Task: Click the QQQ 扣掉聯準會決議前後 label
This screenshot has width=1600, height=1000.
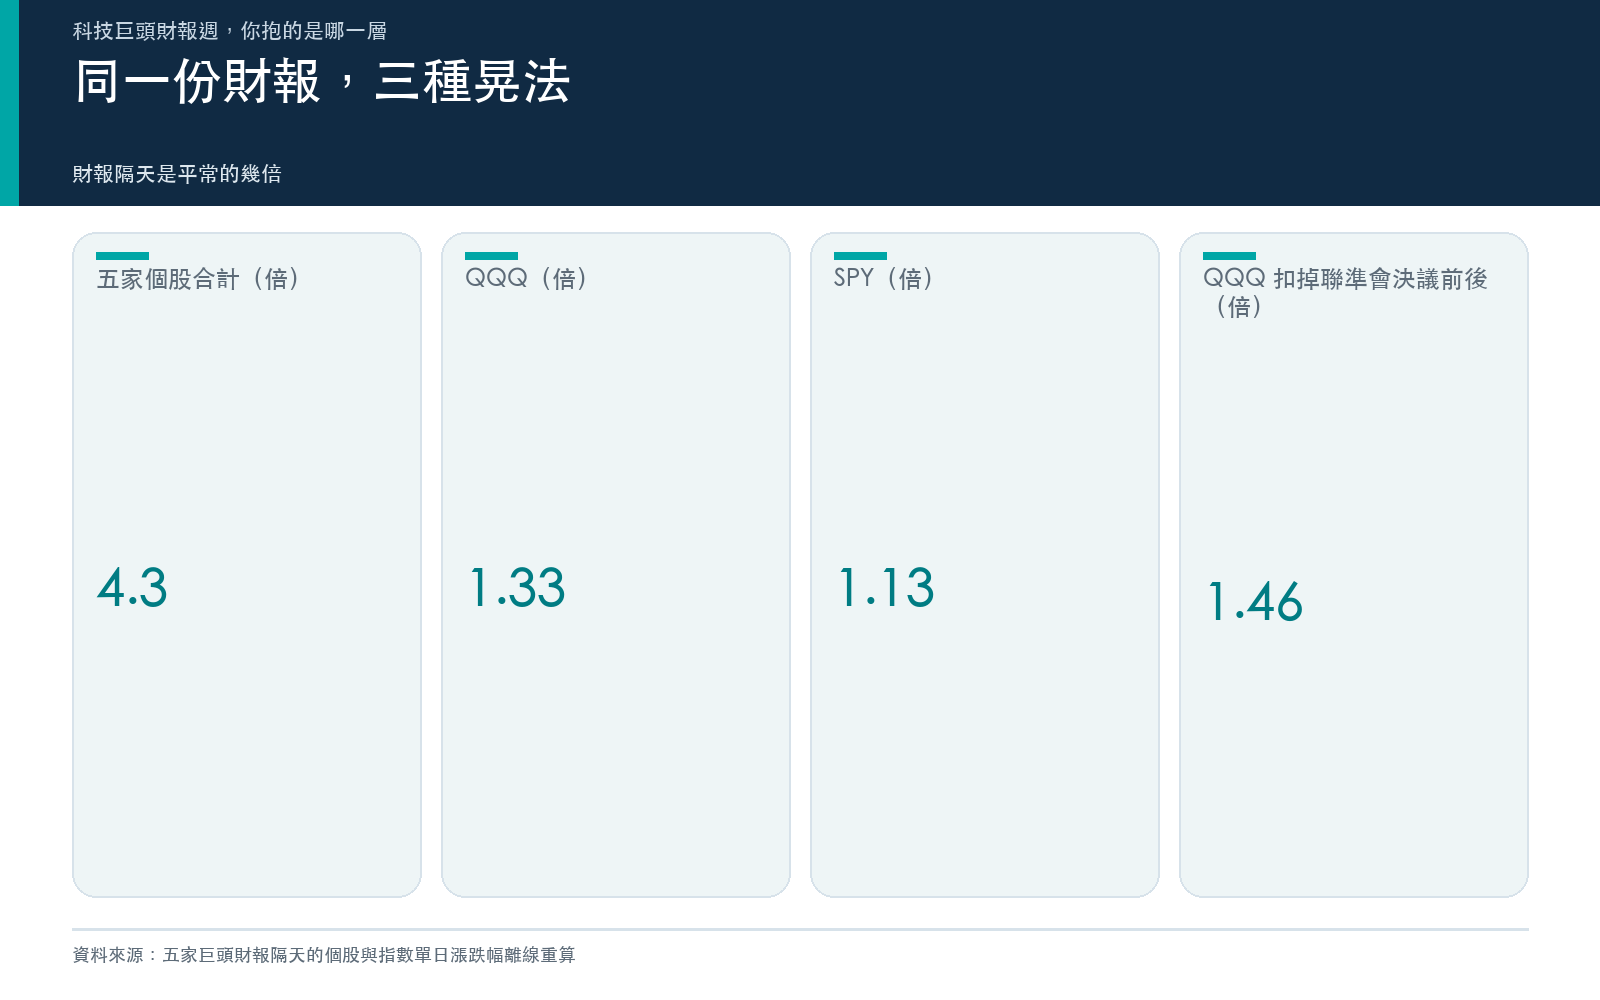Action: coord(1345,292)
